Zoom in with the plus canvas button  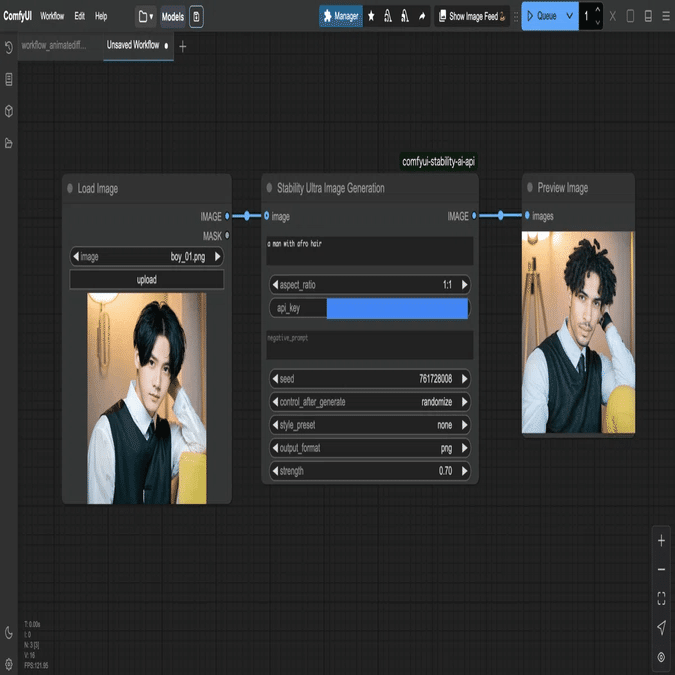(661, 541)
